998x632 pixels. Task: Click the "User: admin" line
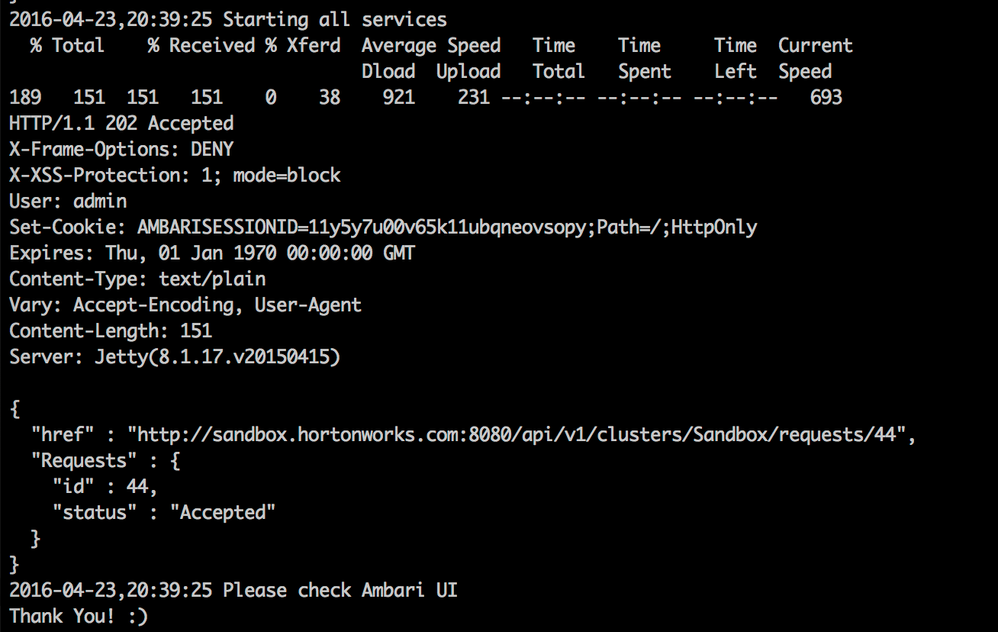click(68, 201)
